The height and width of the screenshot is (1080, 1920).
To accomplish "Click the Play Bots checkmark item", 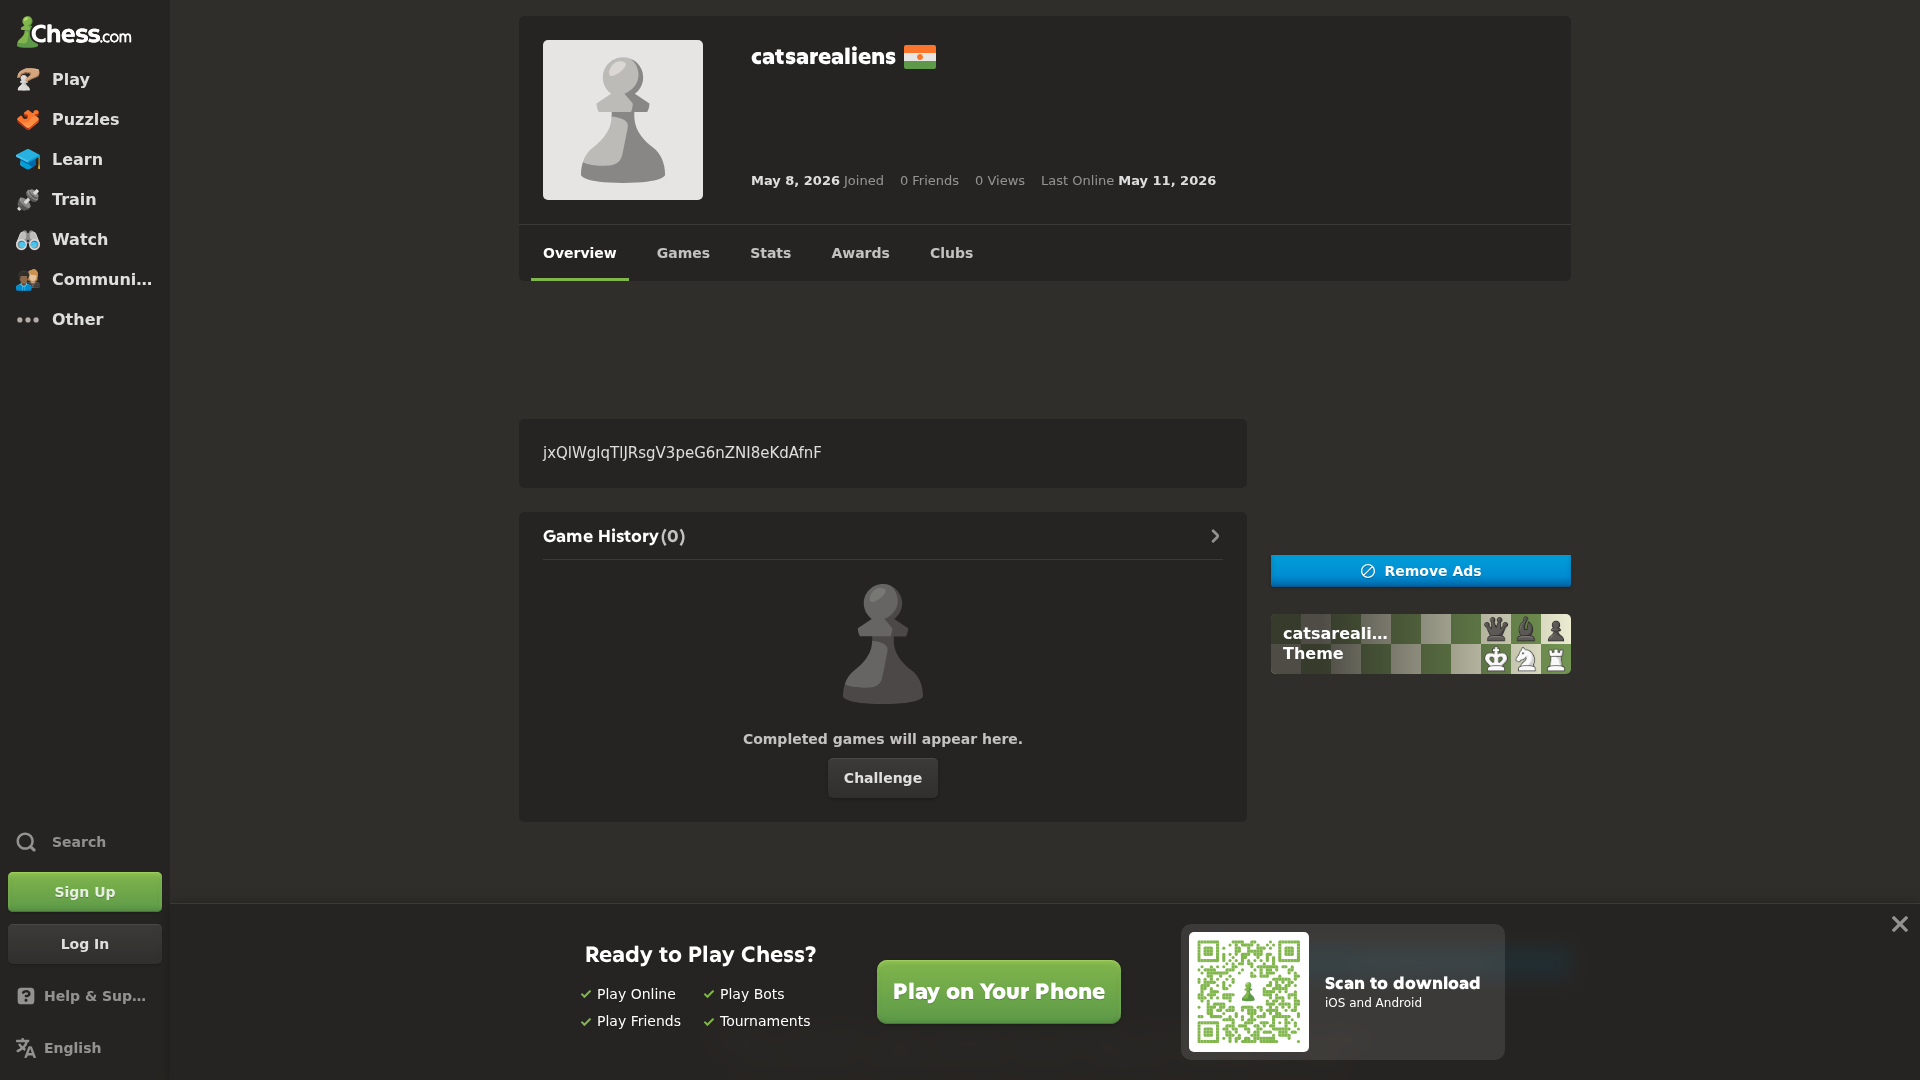I will point(744,994).
